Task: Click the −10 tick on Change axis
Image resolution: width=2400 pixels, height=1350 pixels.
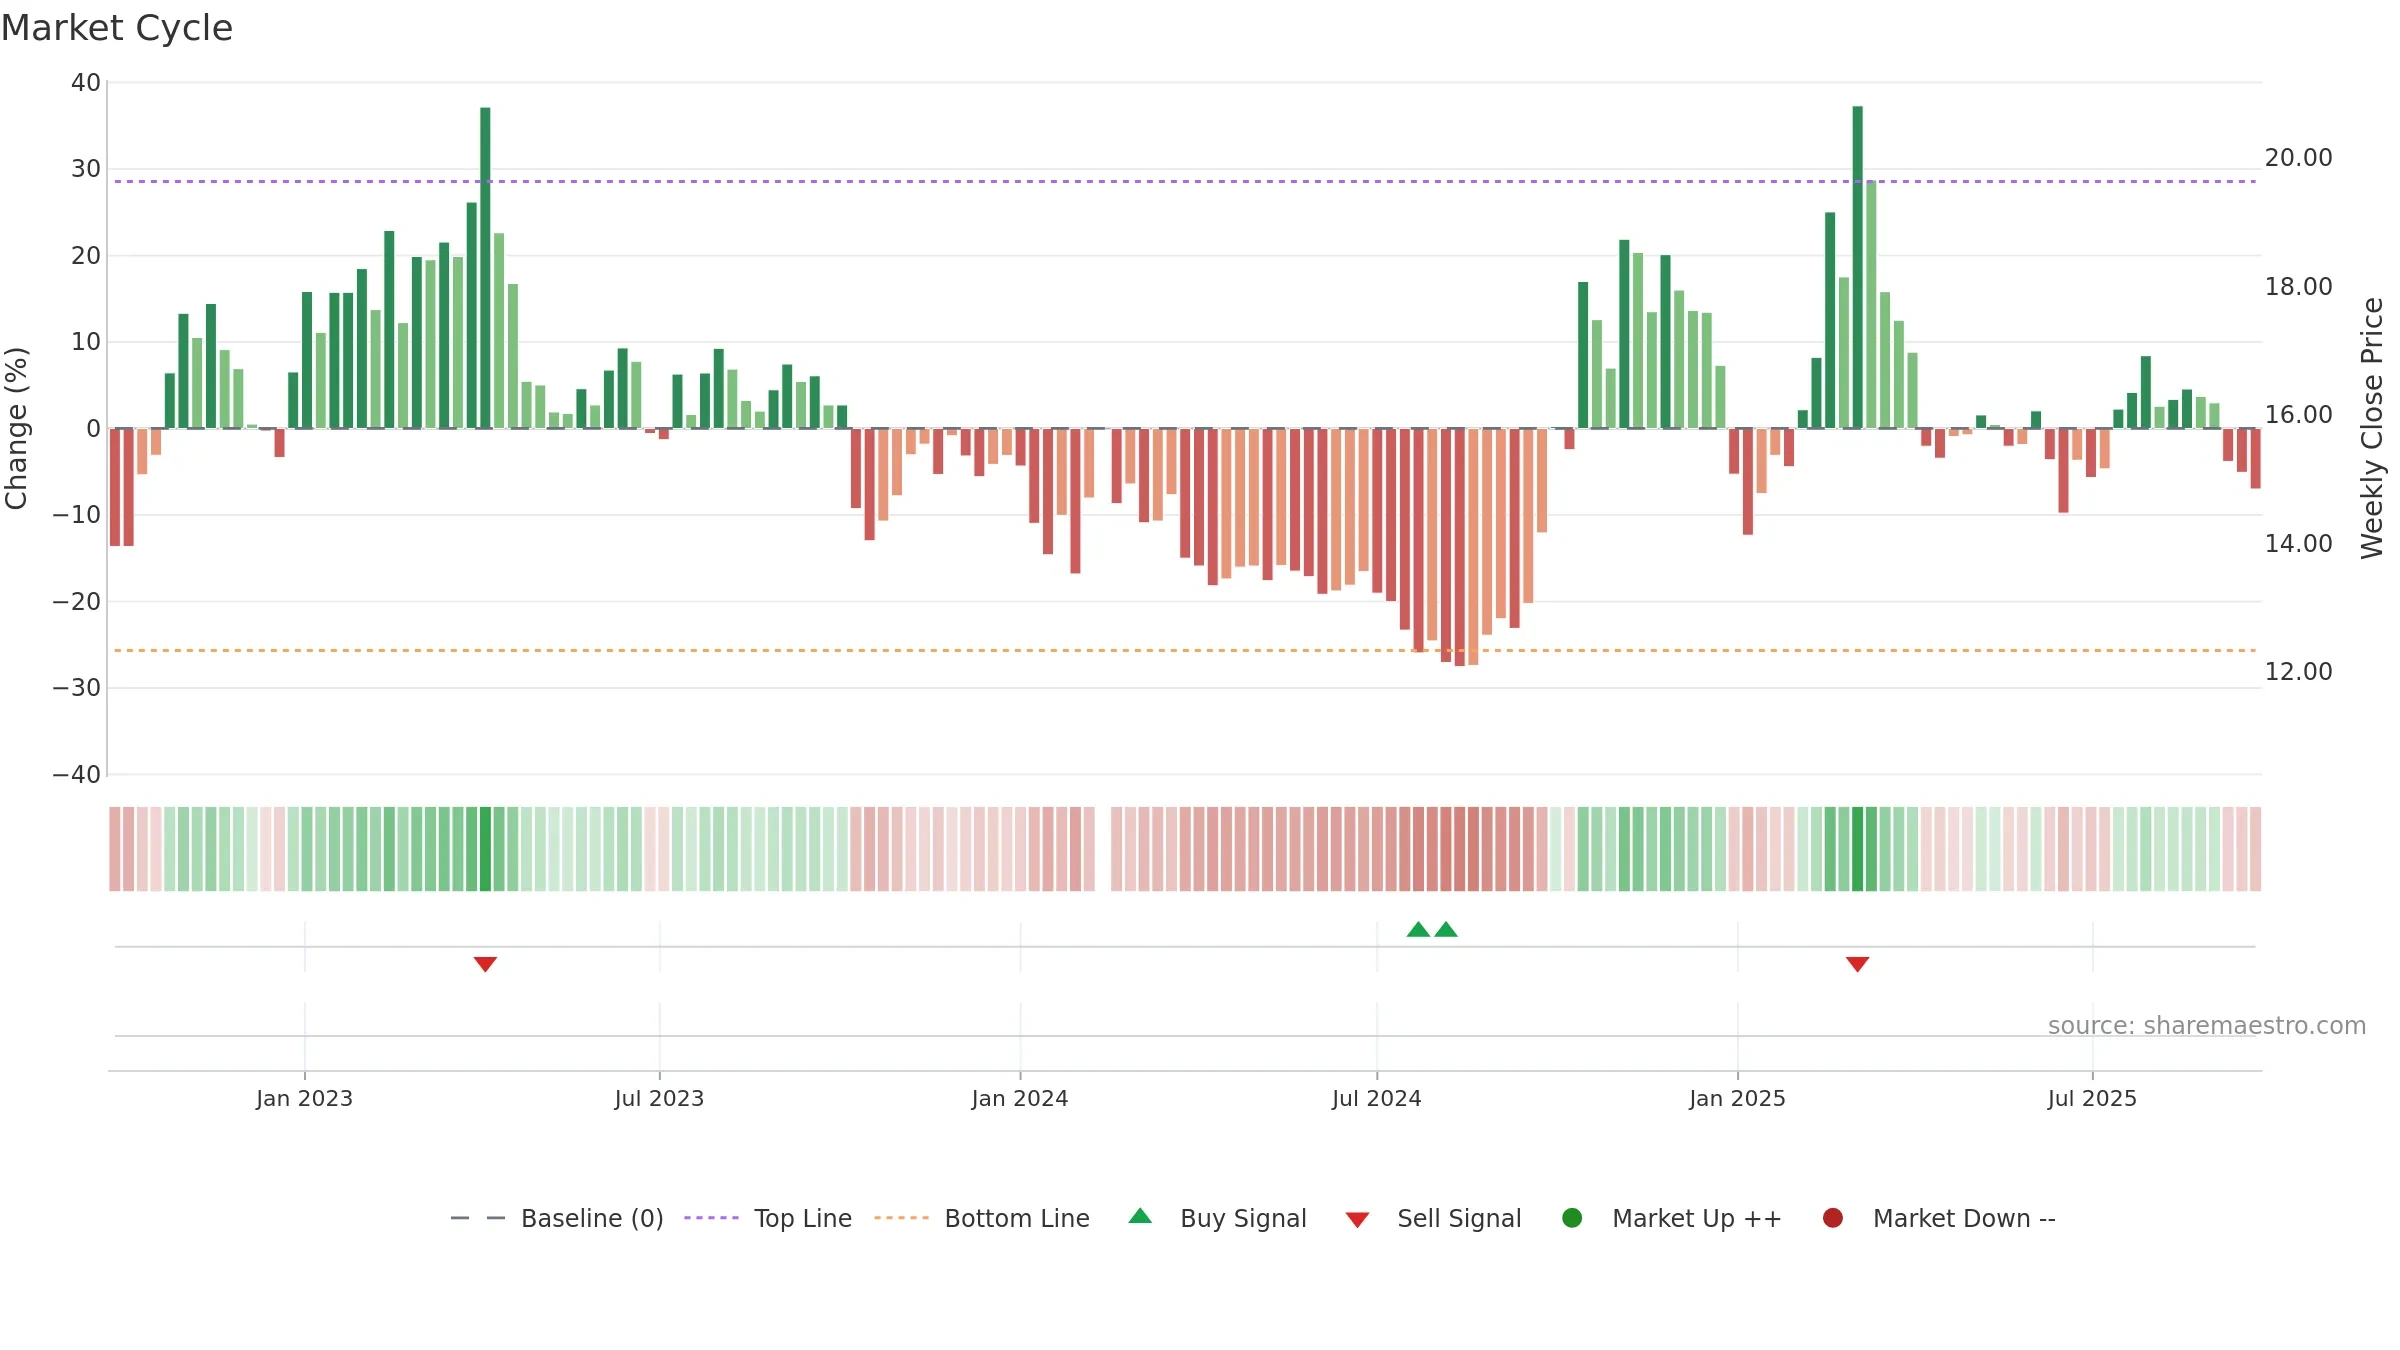Action: pyautogui.click(x=77, y=515)
